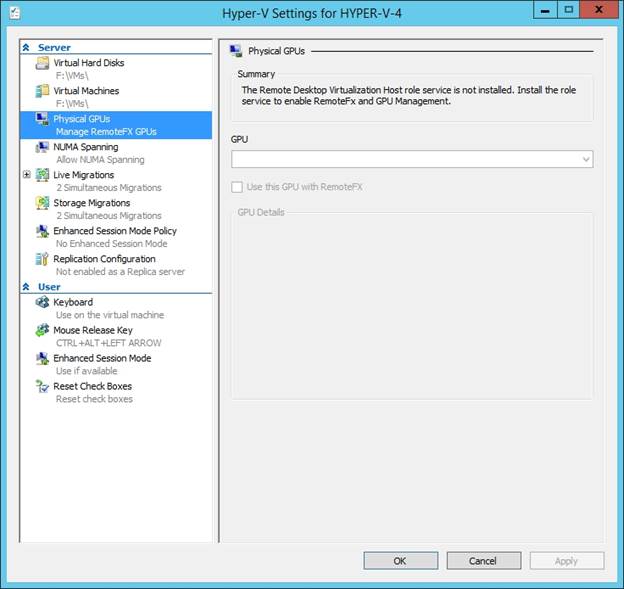Viewport: 624px width, 589px height.
Task: Click the Storage Migrations icon
Action: 42,203
